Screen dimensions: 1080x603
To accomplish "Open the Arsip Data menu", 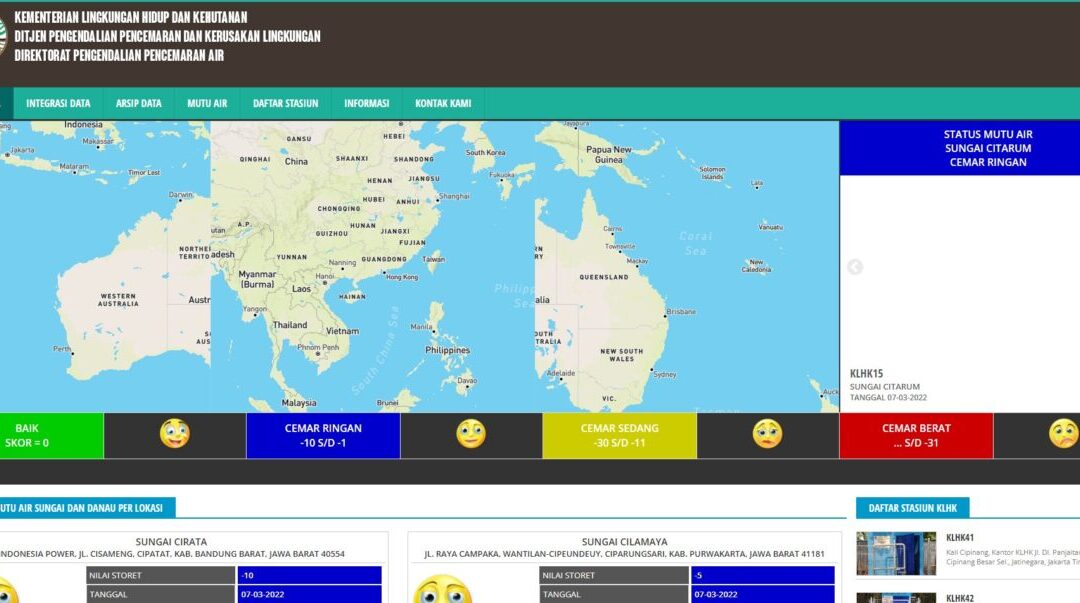I will (x=138, y=103).
